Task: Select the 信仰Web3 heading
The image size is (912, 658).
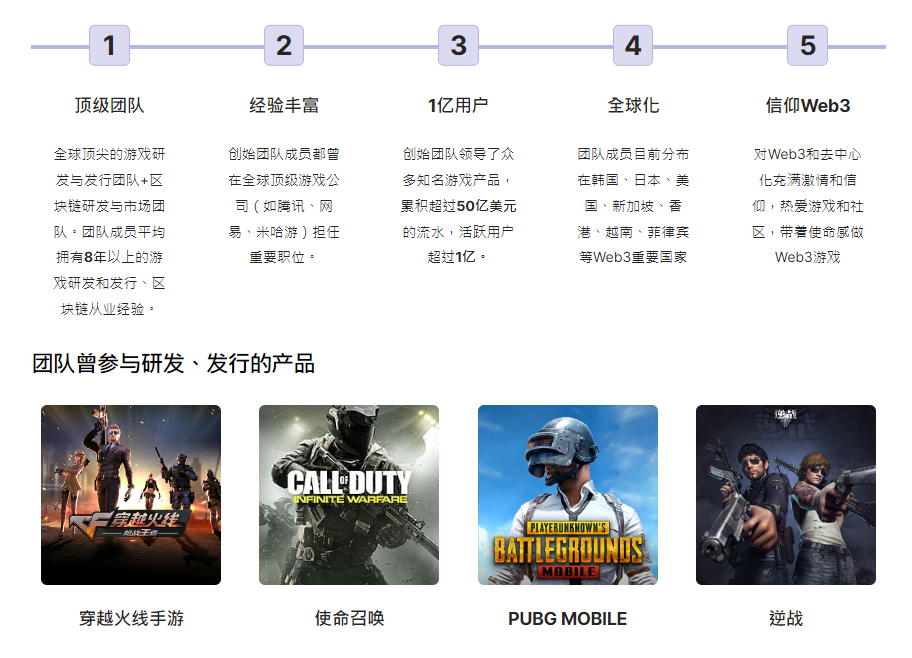Action: (807, 105)
